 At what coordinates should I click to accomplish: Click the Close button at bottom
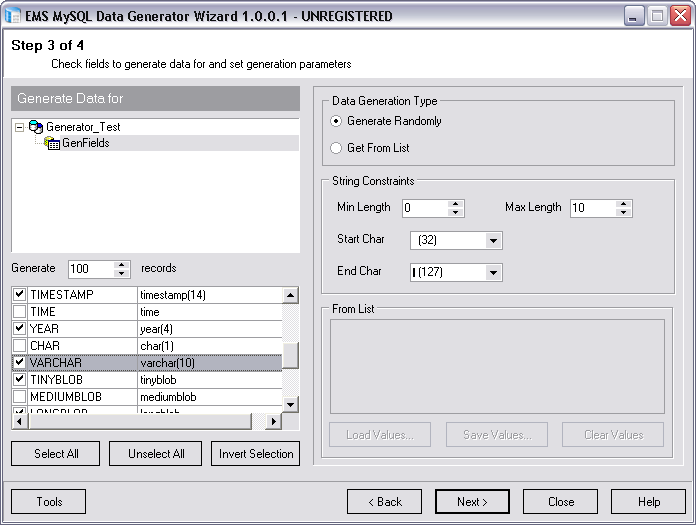point(561,502)
